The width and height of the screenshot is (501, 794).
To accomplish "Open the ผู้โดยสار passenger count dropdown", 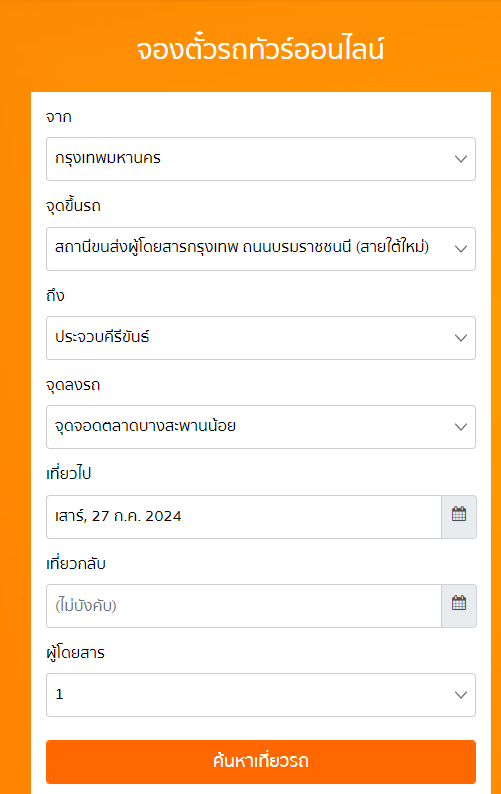I will [261, 695].
